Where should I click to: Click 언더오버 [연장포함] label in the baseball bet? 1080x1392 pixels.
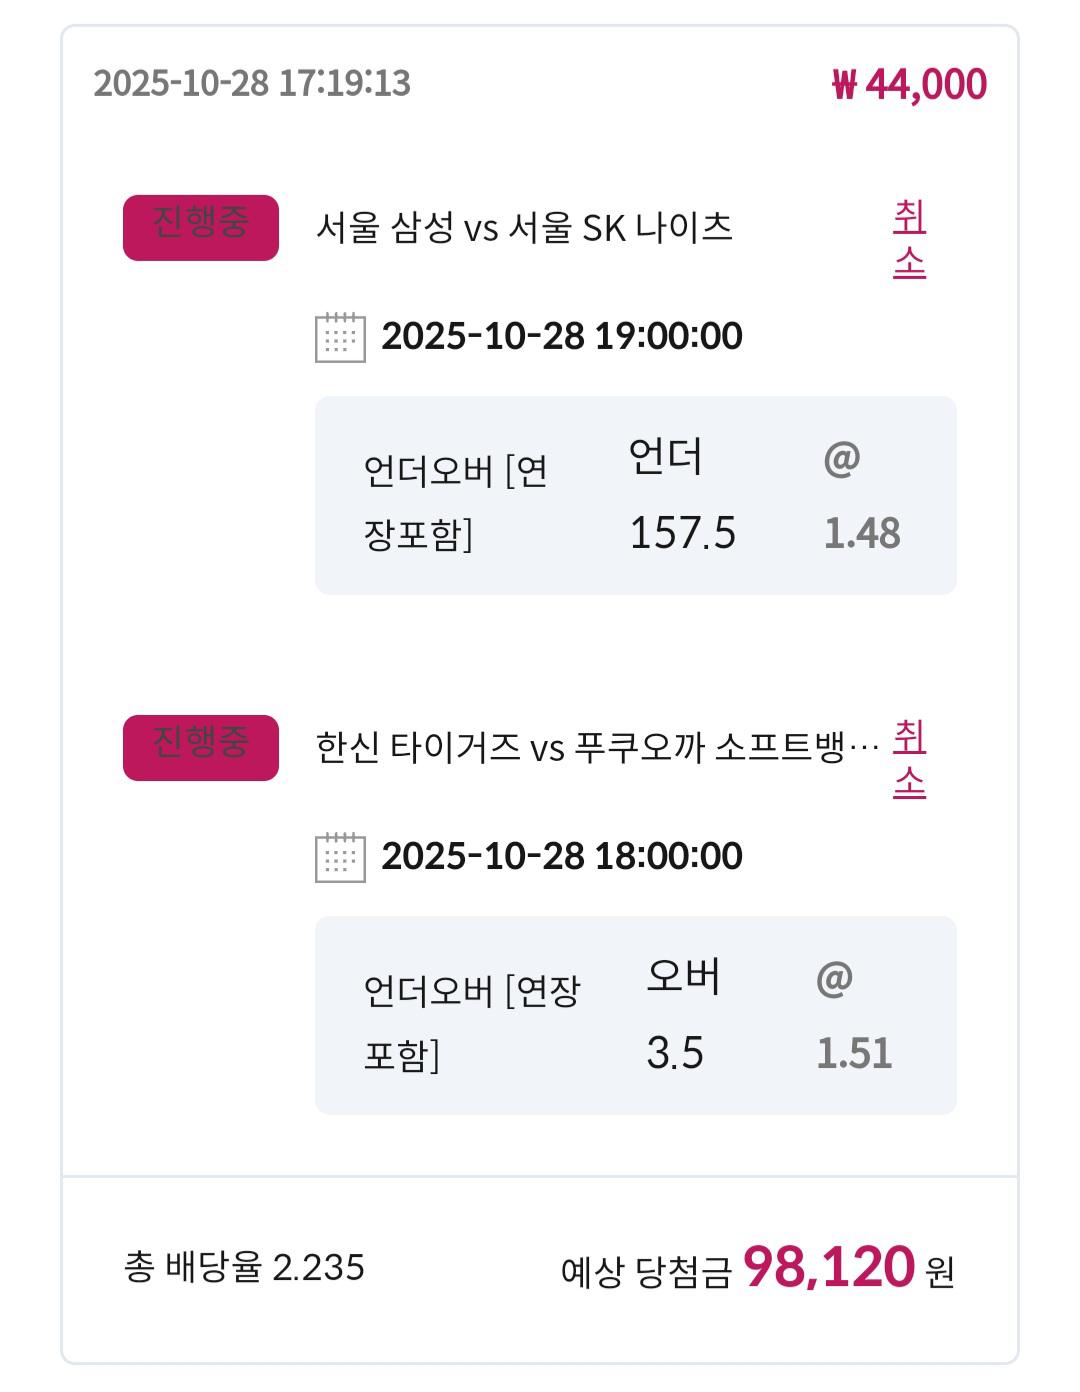[x=471, y=1022]
